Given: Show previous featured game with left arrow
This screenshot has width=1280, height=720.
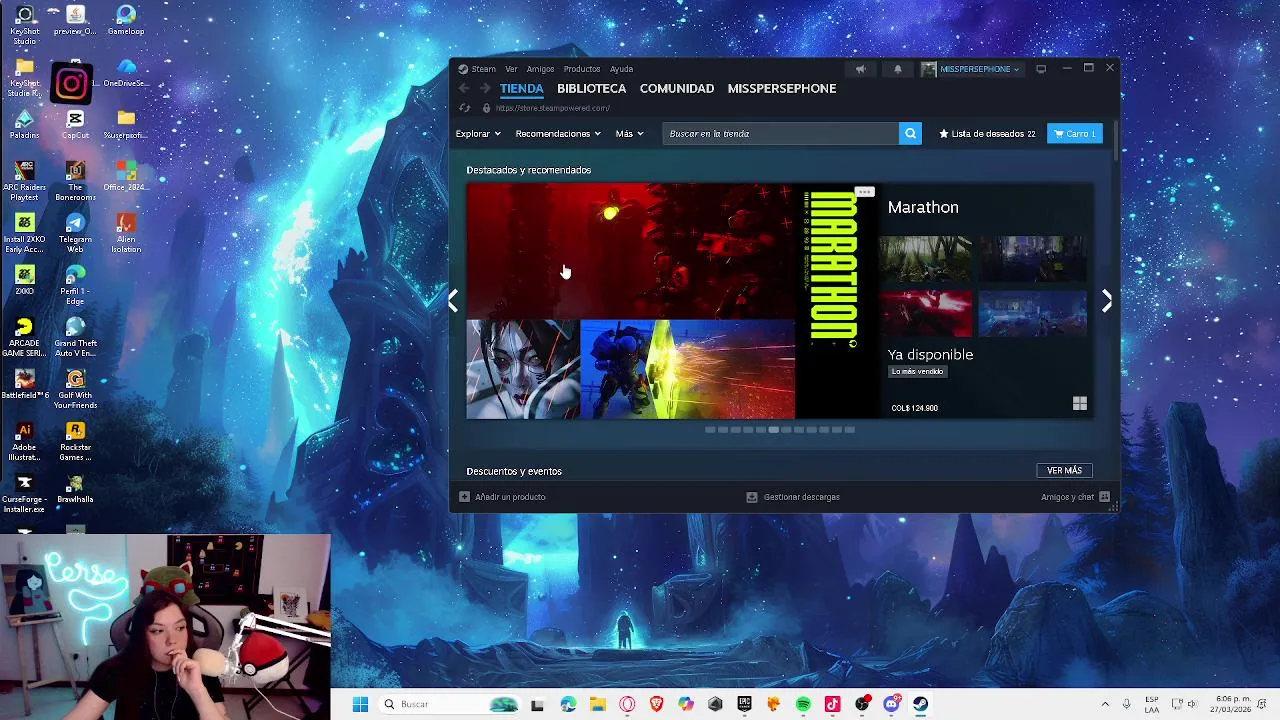Looking at the screenshot, I should tap(453, 301).
